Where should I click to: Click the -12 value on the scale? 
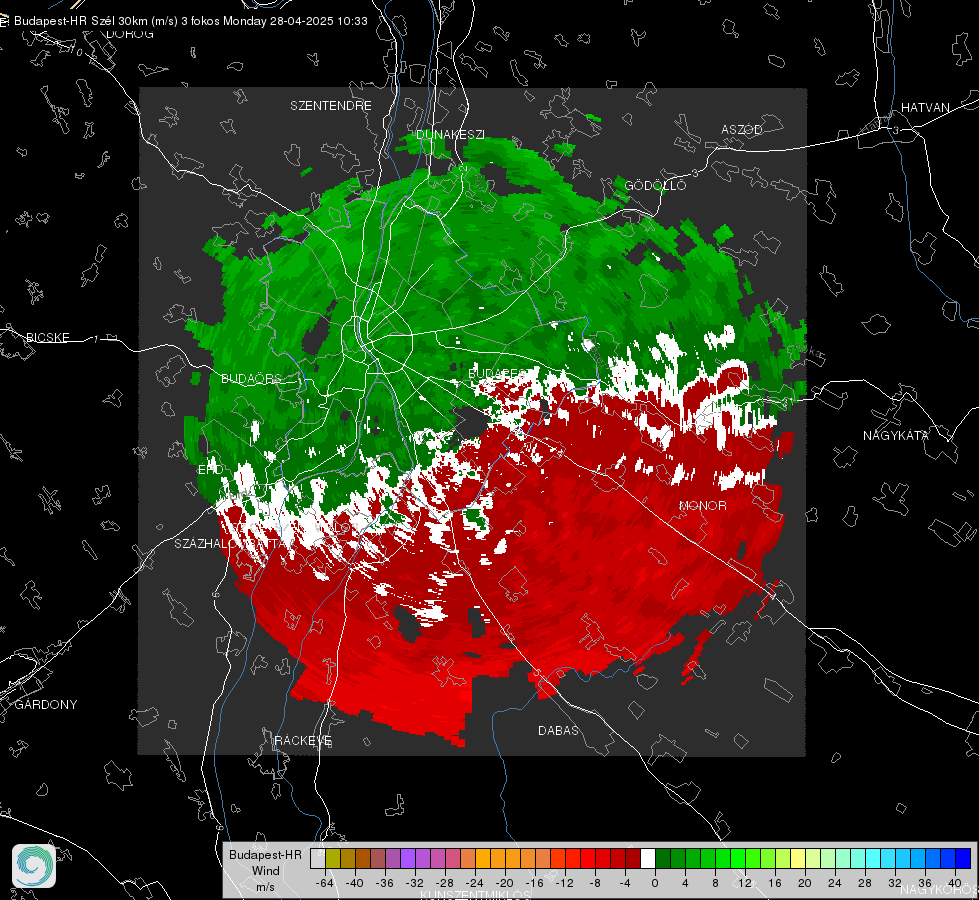tap(564, 883)
